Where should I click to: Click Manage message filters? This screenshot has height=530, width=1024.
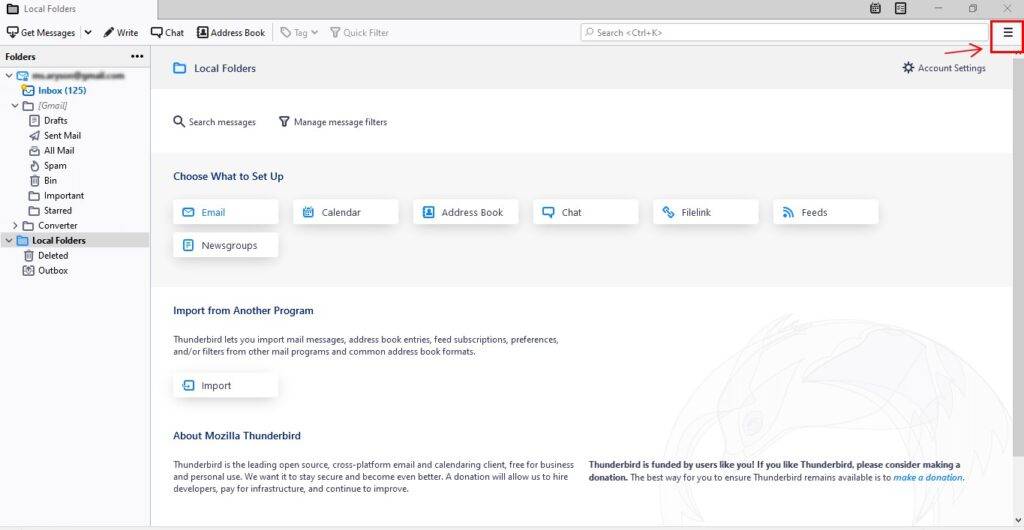pyautogui.click(x=332, y=122)
